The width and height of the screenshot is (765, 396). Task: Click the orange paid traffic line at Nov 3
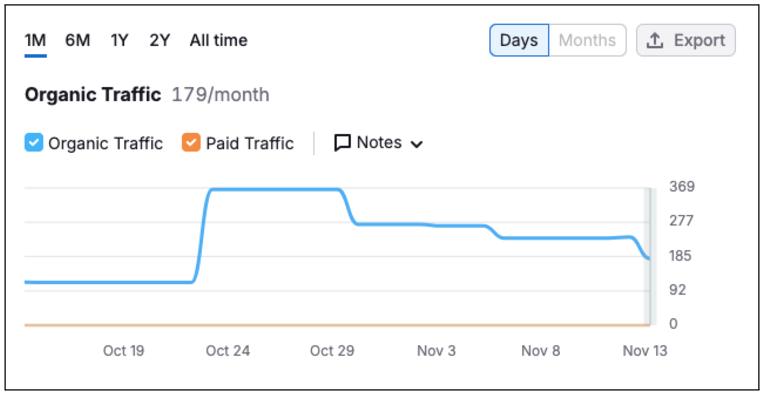coord(436,325)
